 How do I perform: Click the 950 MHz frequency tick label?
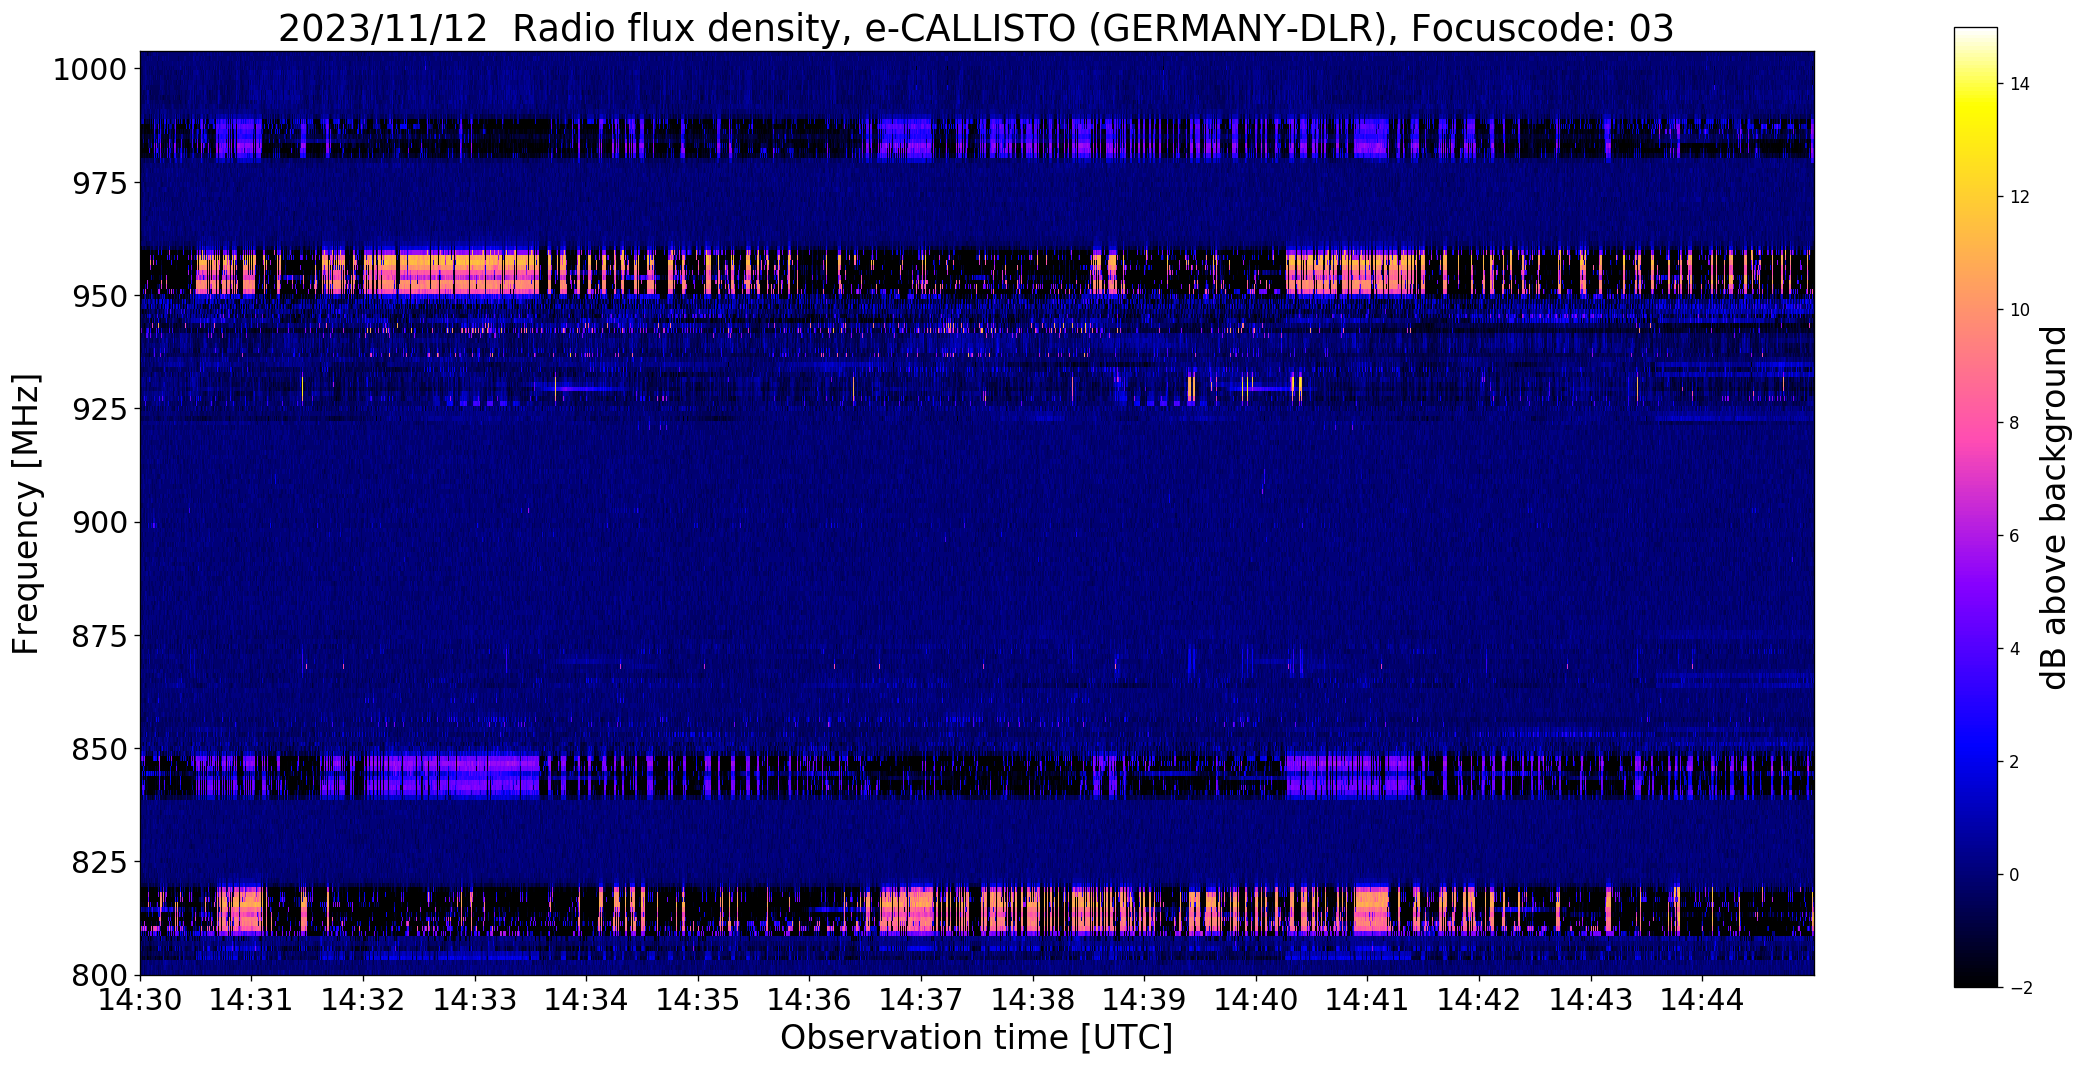pos(100,297)
